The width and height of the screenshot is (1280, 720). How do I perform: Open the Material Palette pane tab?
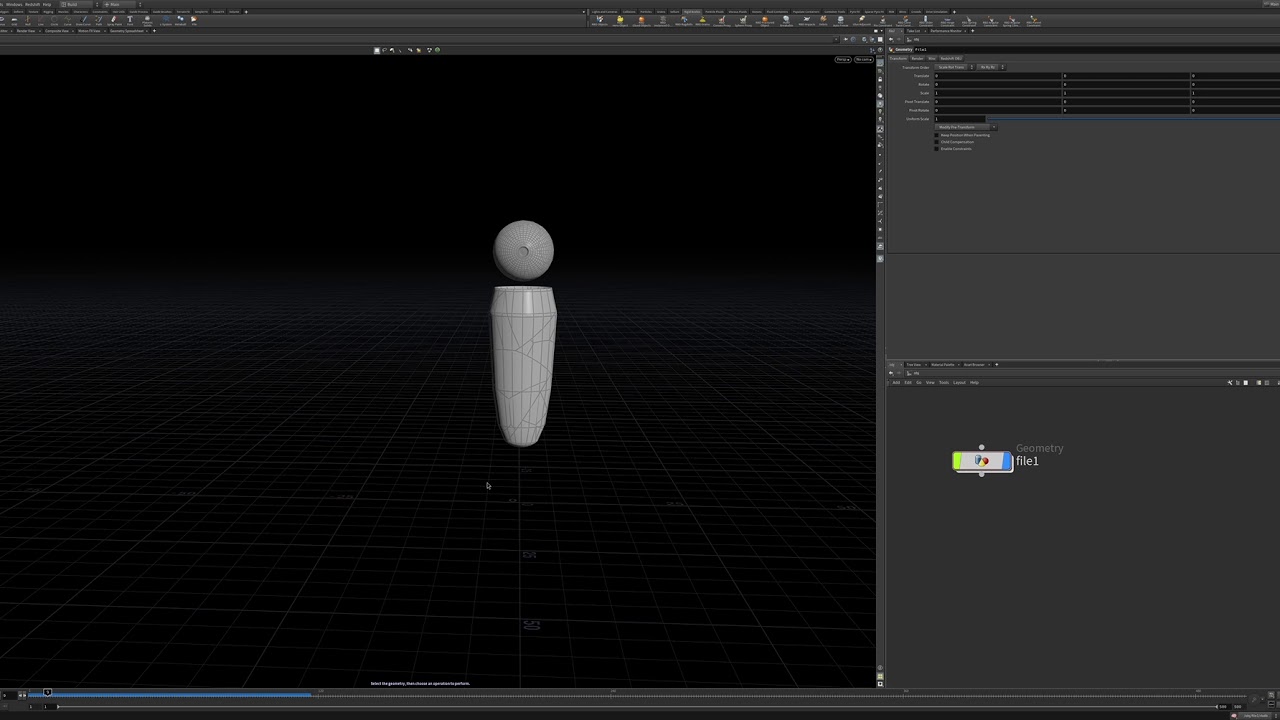943,365
